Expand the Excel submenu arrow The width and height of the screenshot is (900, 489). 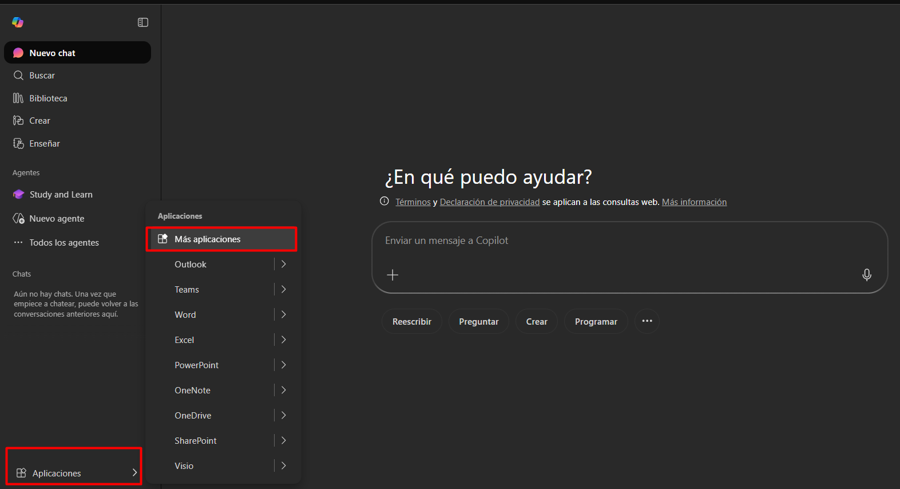[284, 340]
